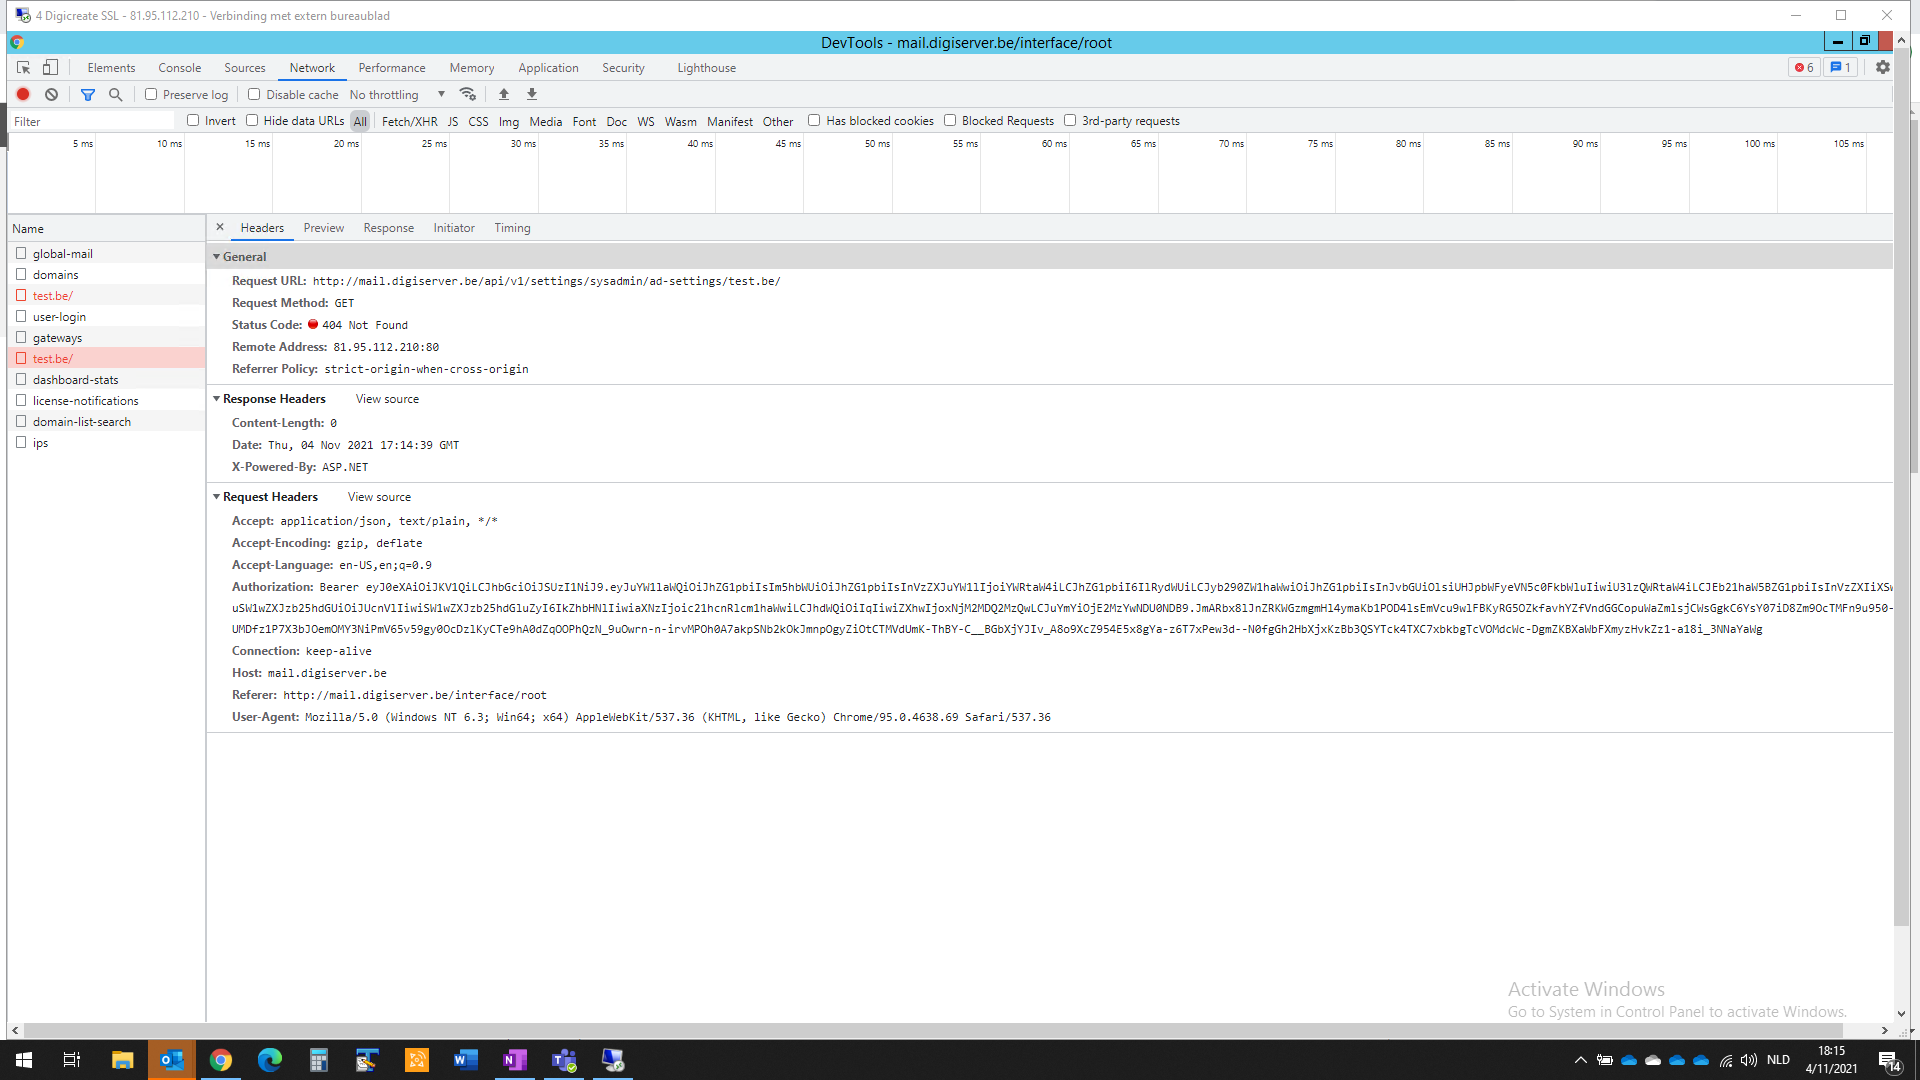The image size is (1920, 1080).
Task: Open the network search magnifier icon
Action: [x=116, y=94]
